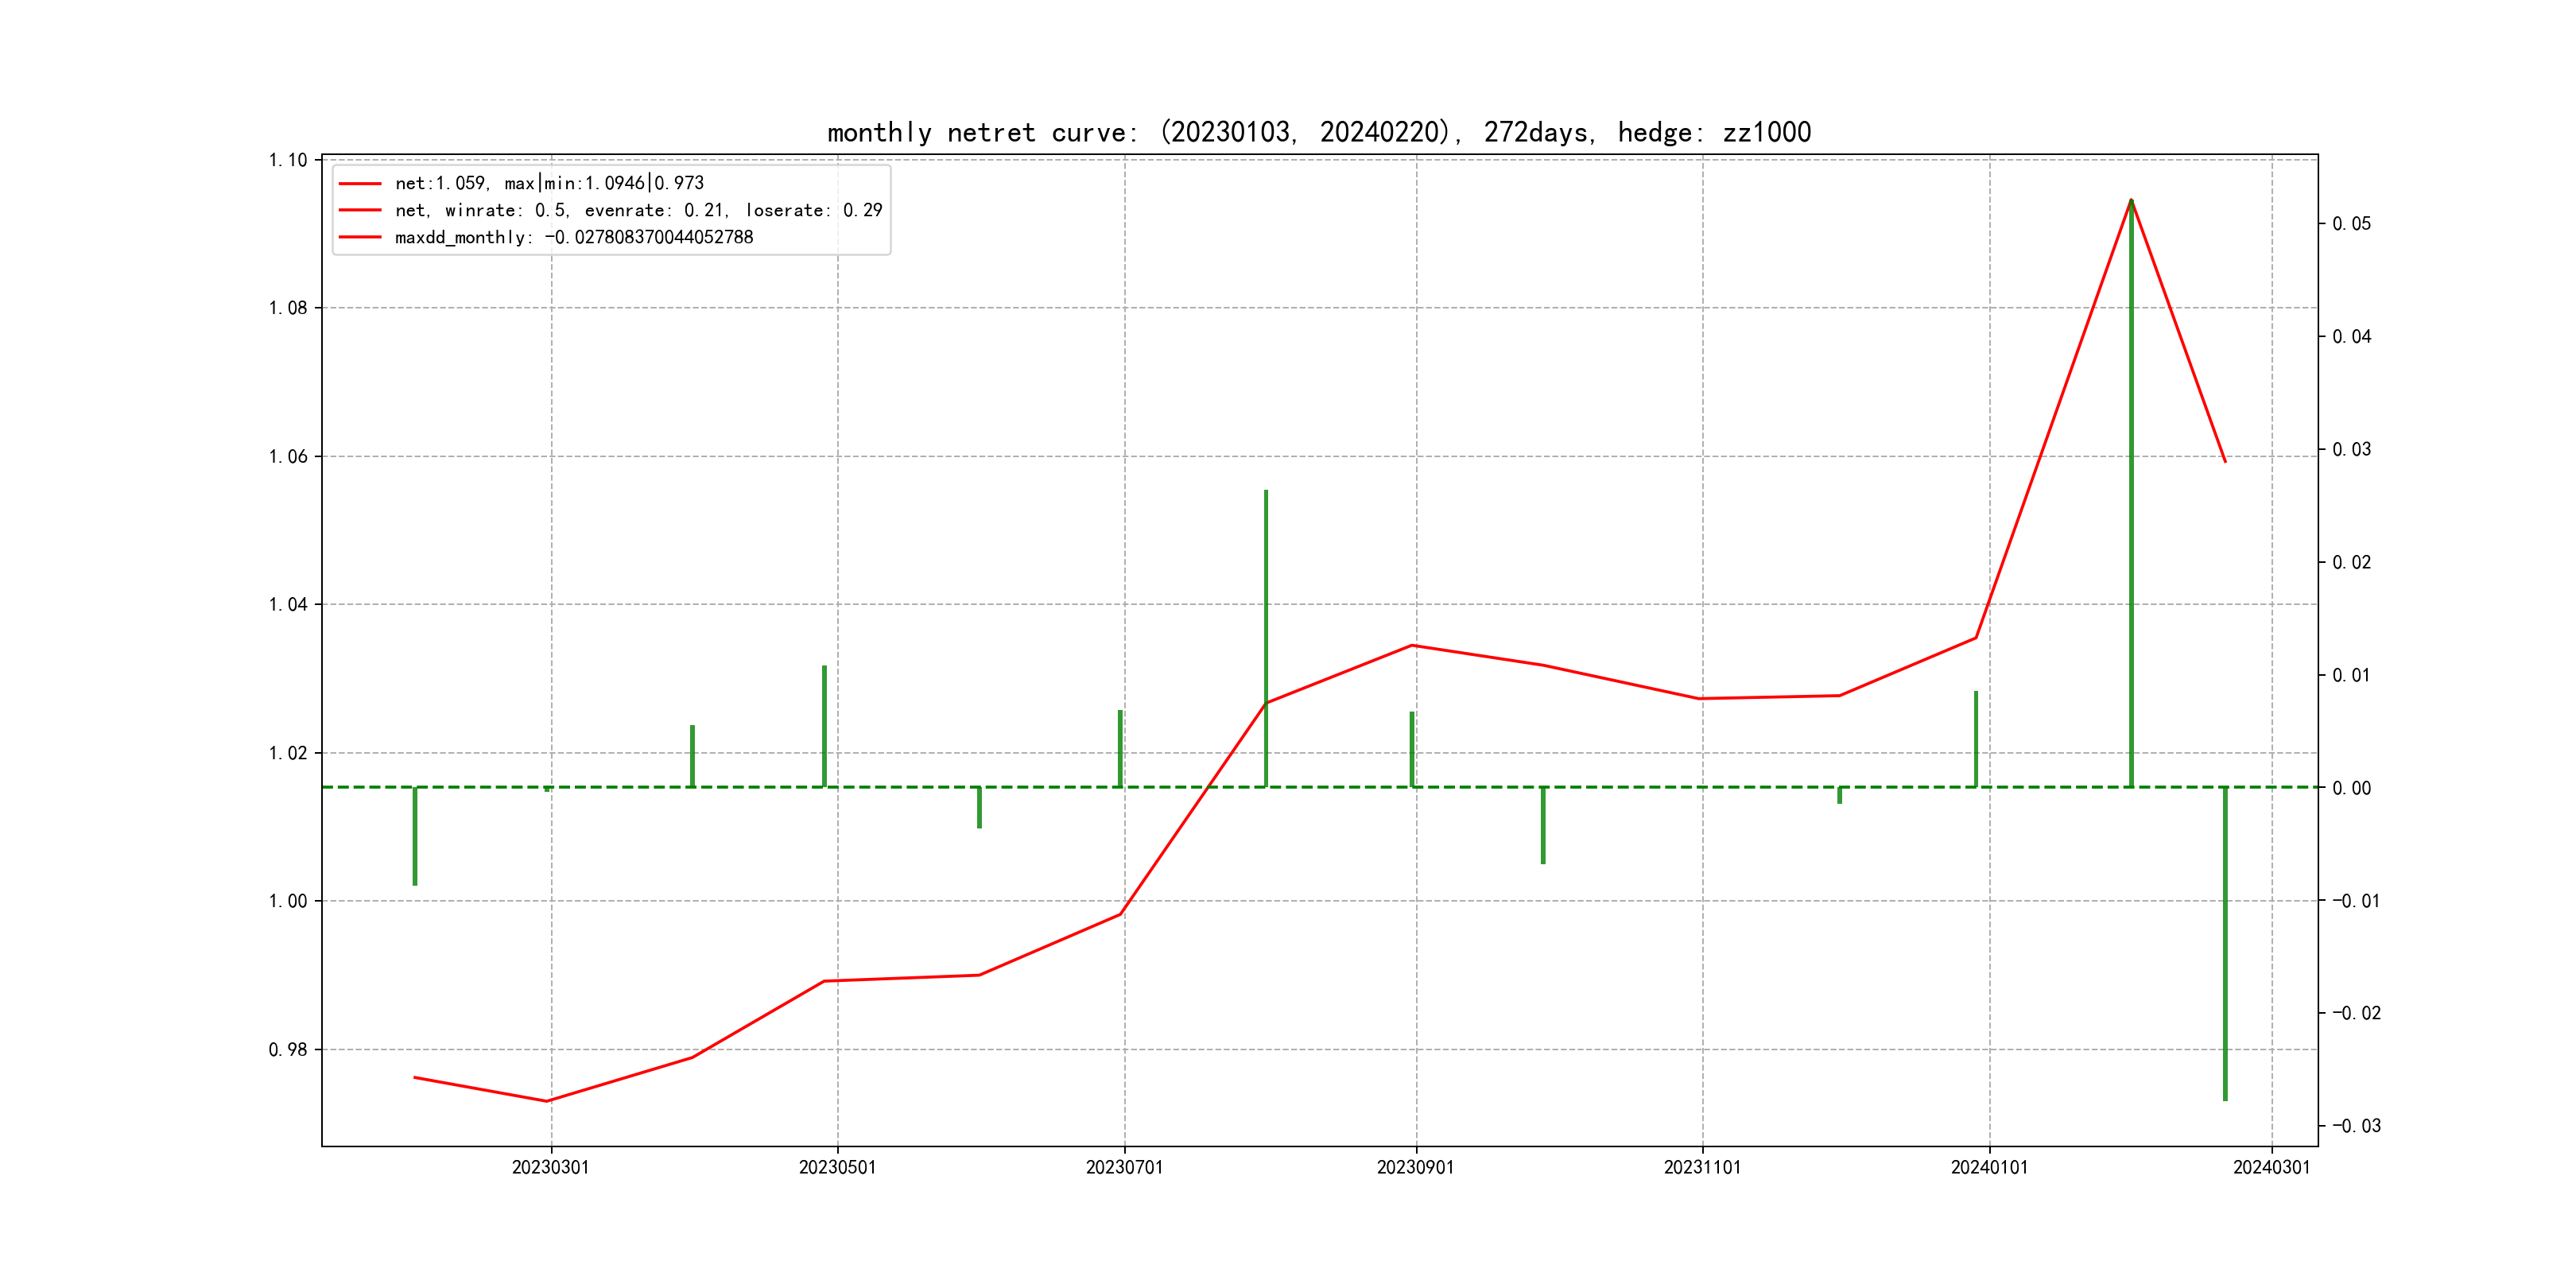
Task: Click the tallest green bar peak
Action: pos(2131,201)
